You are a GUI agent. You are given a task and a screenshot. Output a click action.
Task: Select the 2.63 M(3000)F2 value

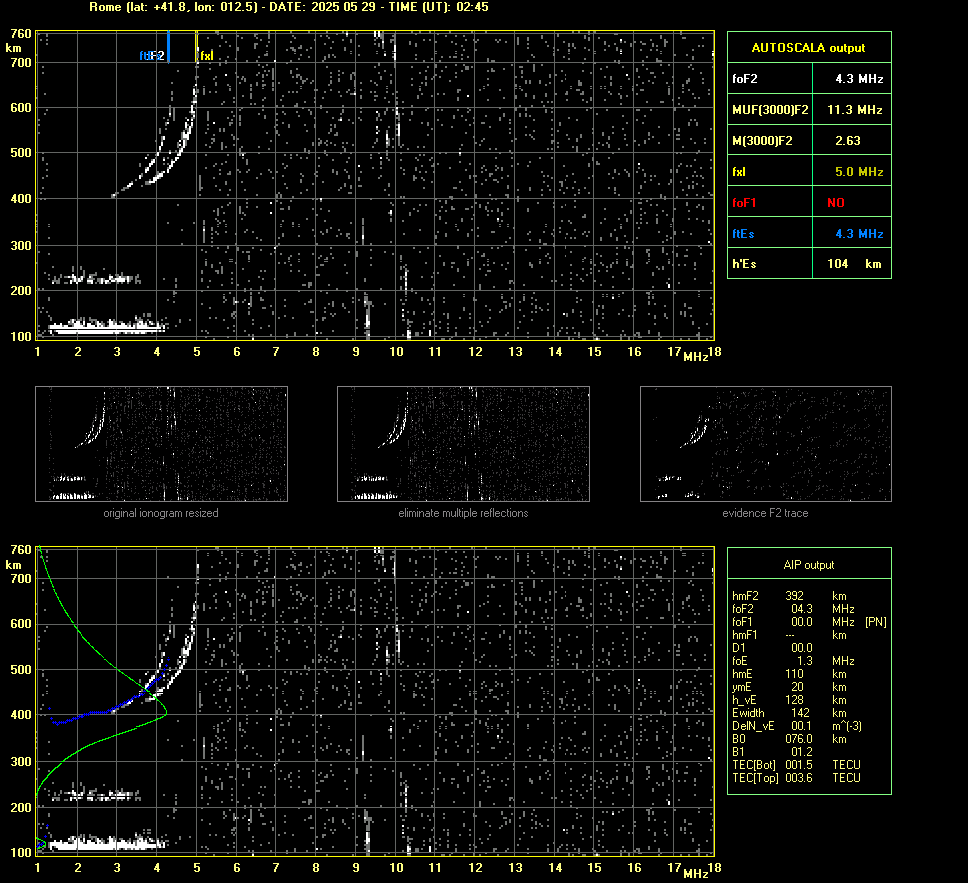point(848,141)
